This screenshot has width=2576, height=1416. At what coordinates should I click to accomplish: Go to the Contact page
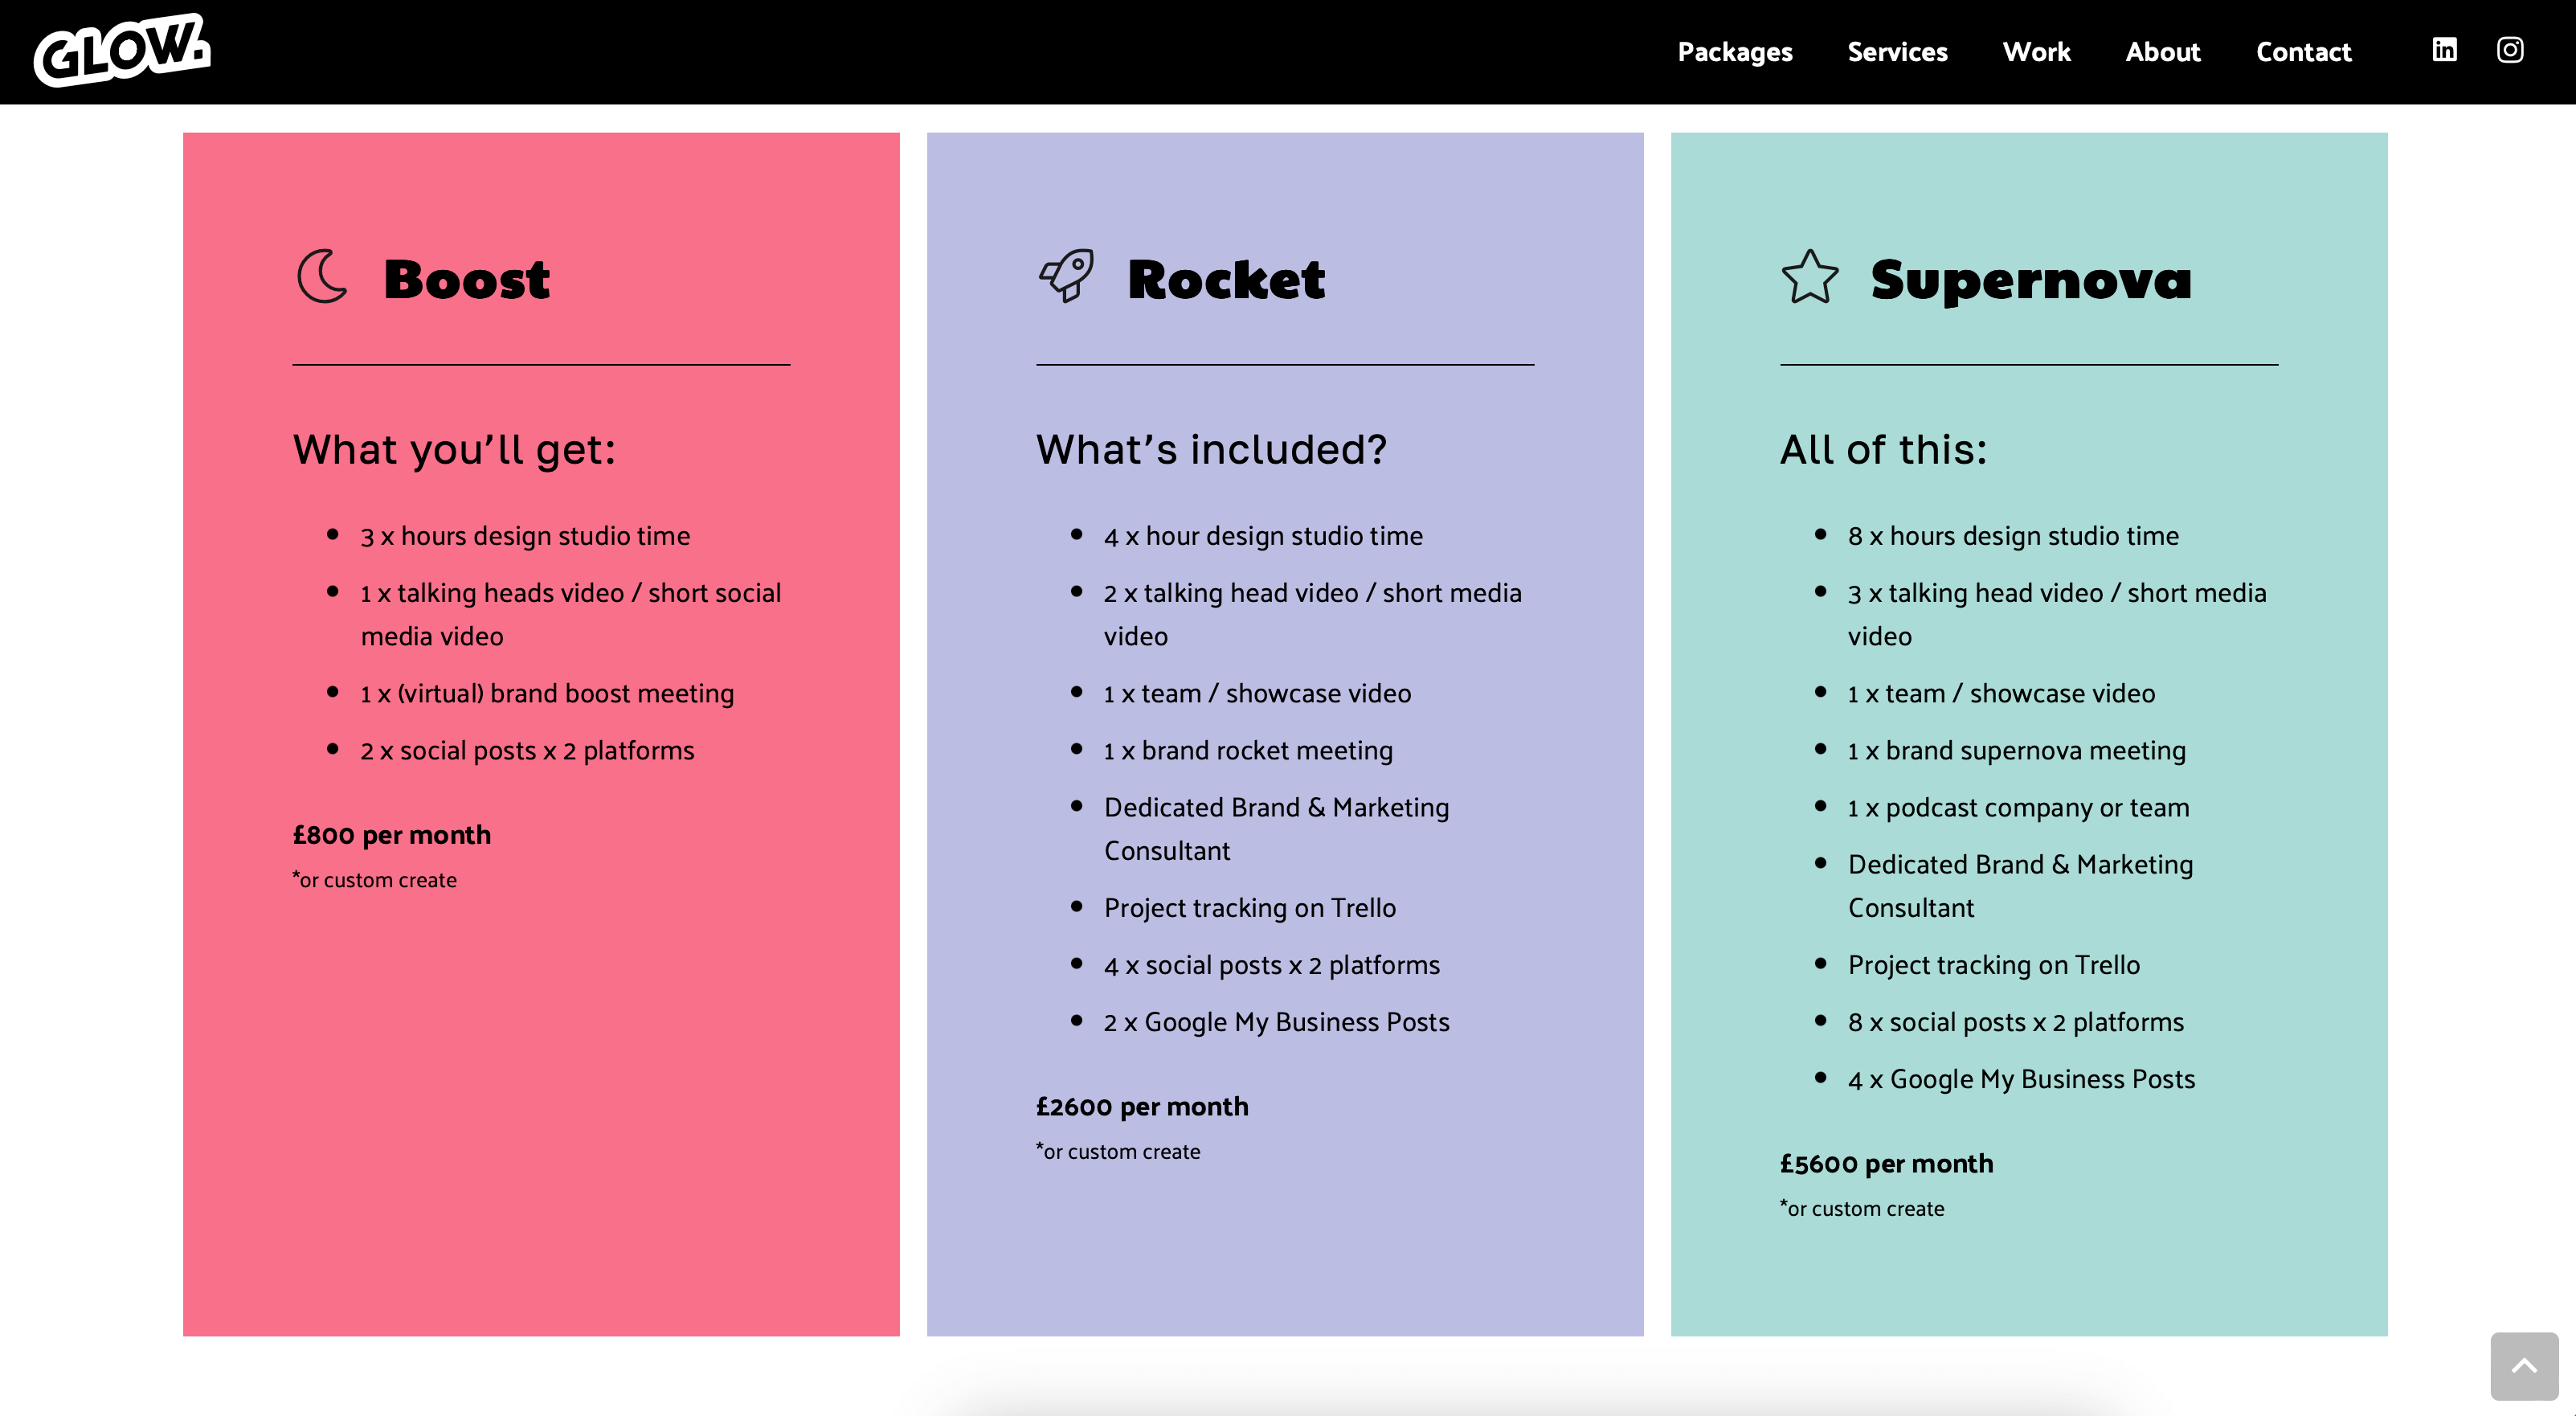tap(2303, 52)
